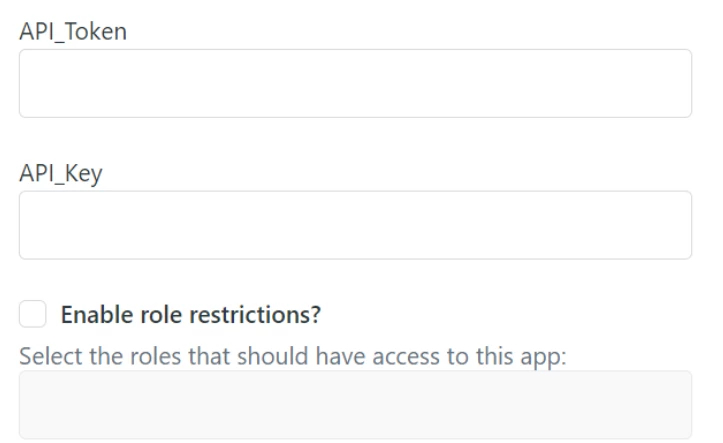Screen dimensions: 723x443
Task: Expand the role access multi-select field
Action: [x=355, y=405]
